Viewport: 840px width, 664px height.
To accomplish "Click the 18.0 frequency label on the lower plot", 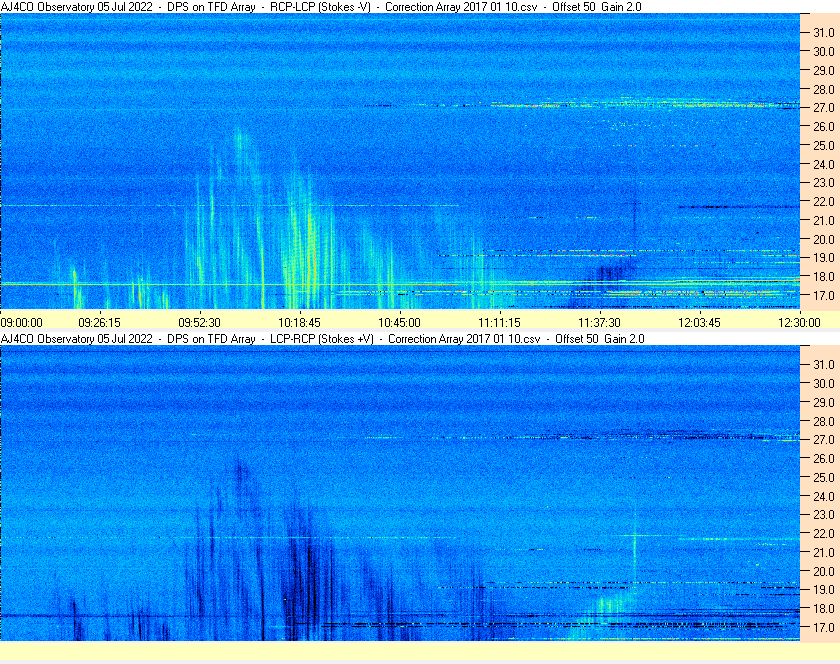I will (824, 609).
